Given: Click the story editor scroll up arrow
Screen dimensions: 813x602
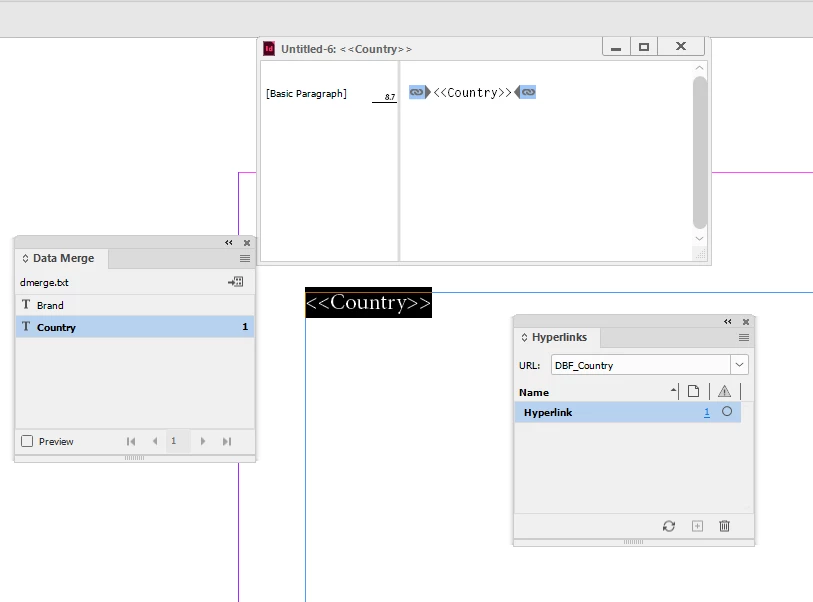Looking at the screenshot, I should coord(699,68).
